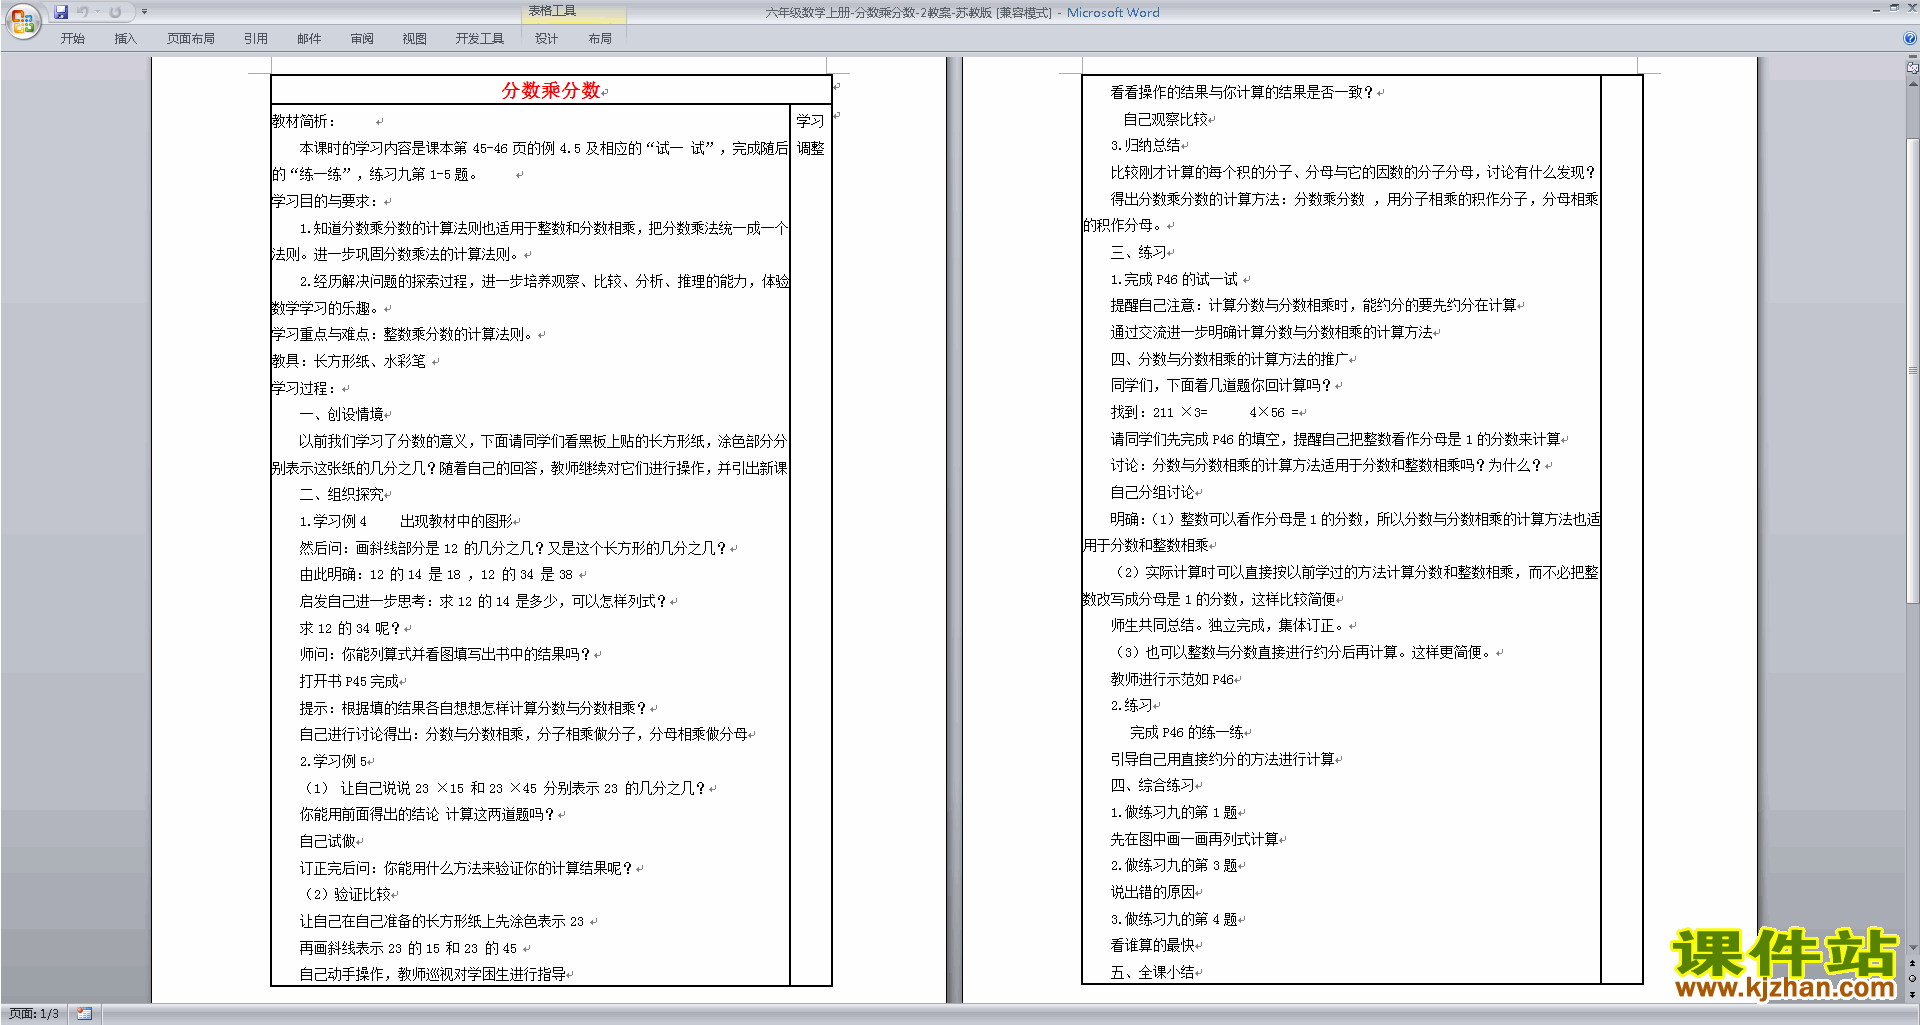The height and width of the screenshot is (1025, 1920).
Task: Click the heading 一、创设情境
Action: (x=341, y=414)
